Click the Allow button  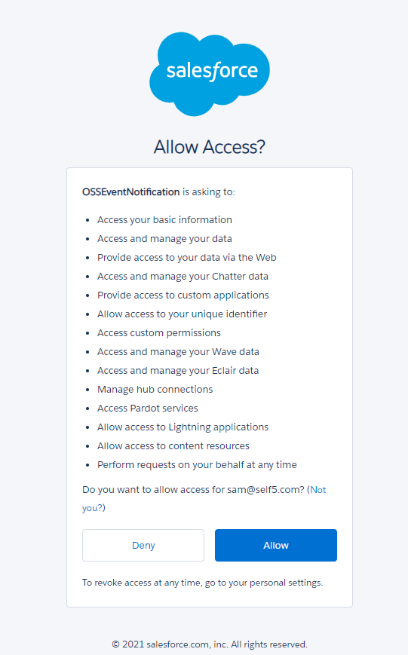pyautogui.click(x=276, y=545)
